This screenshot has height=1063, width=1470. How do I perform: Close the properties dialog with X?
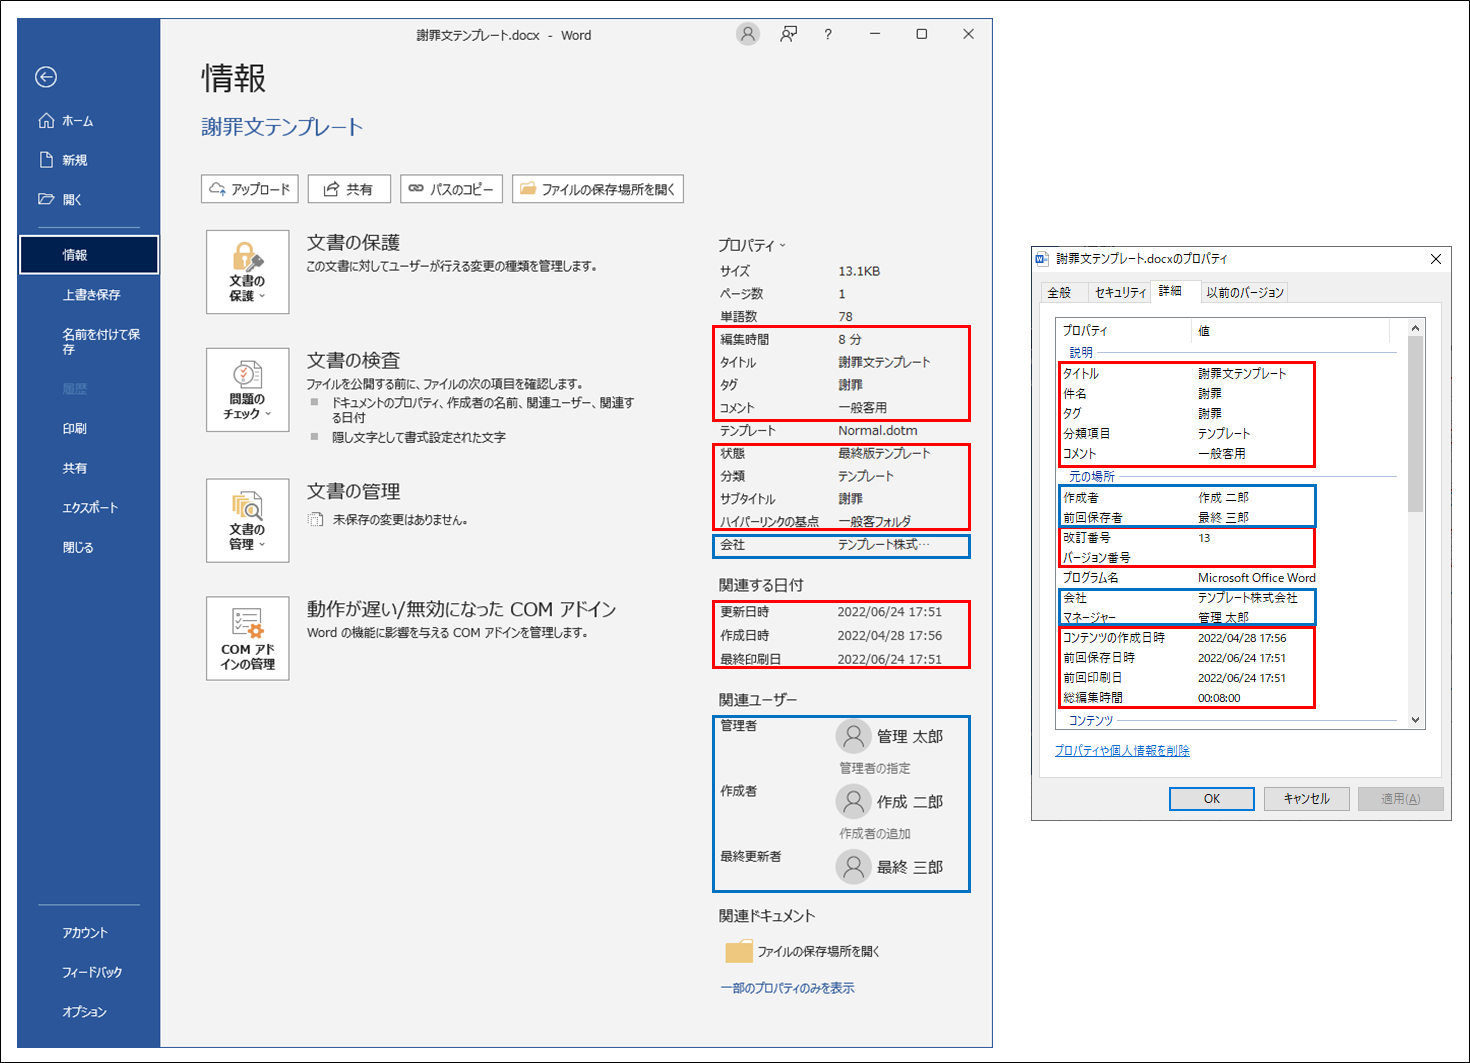[1436, 259]
